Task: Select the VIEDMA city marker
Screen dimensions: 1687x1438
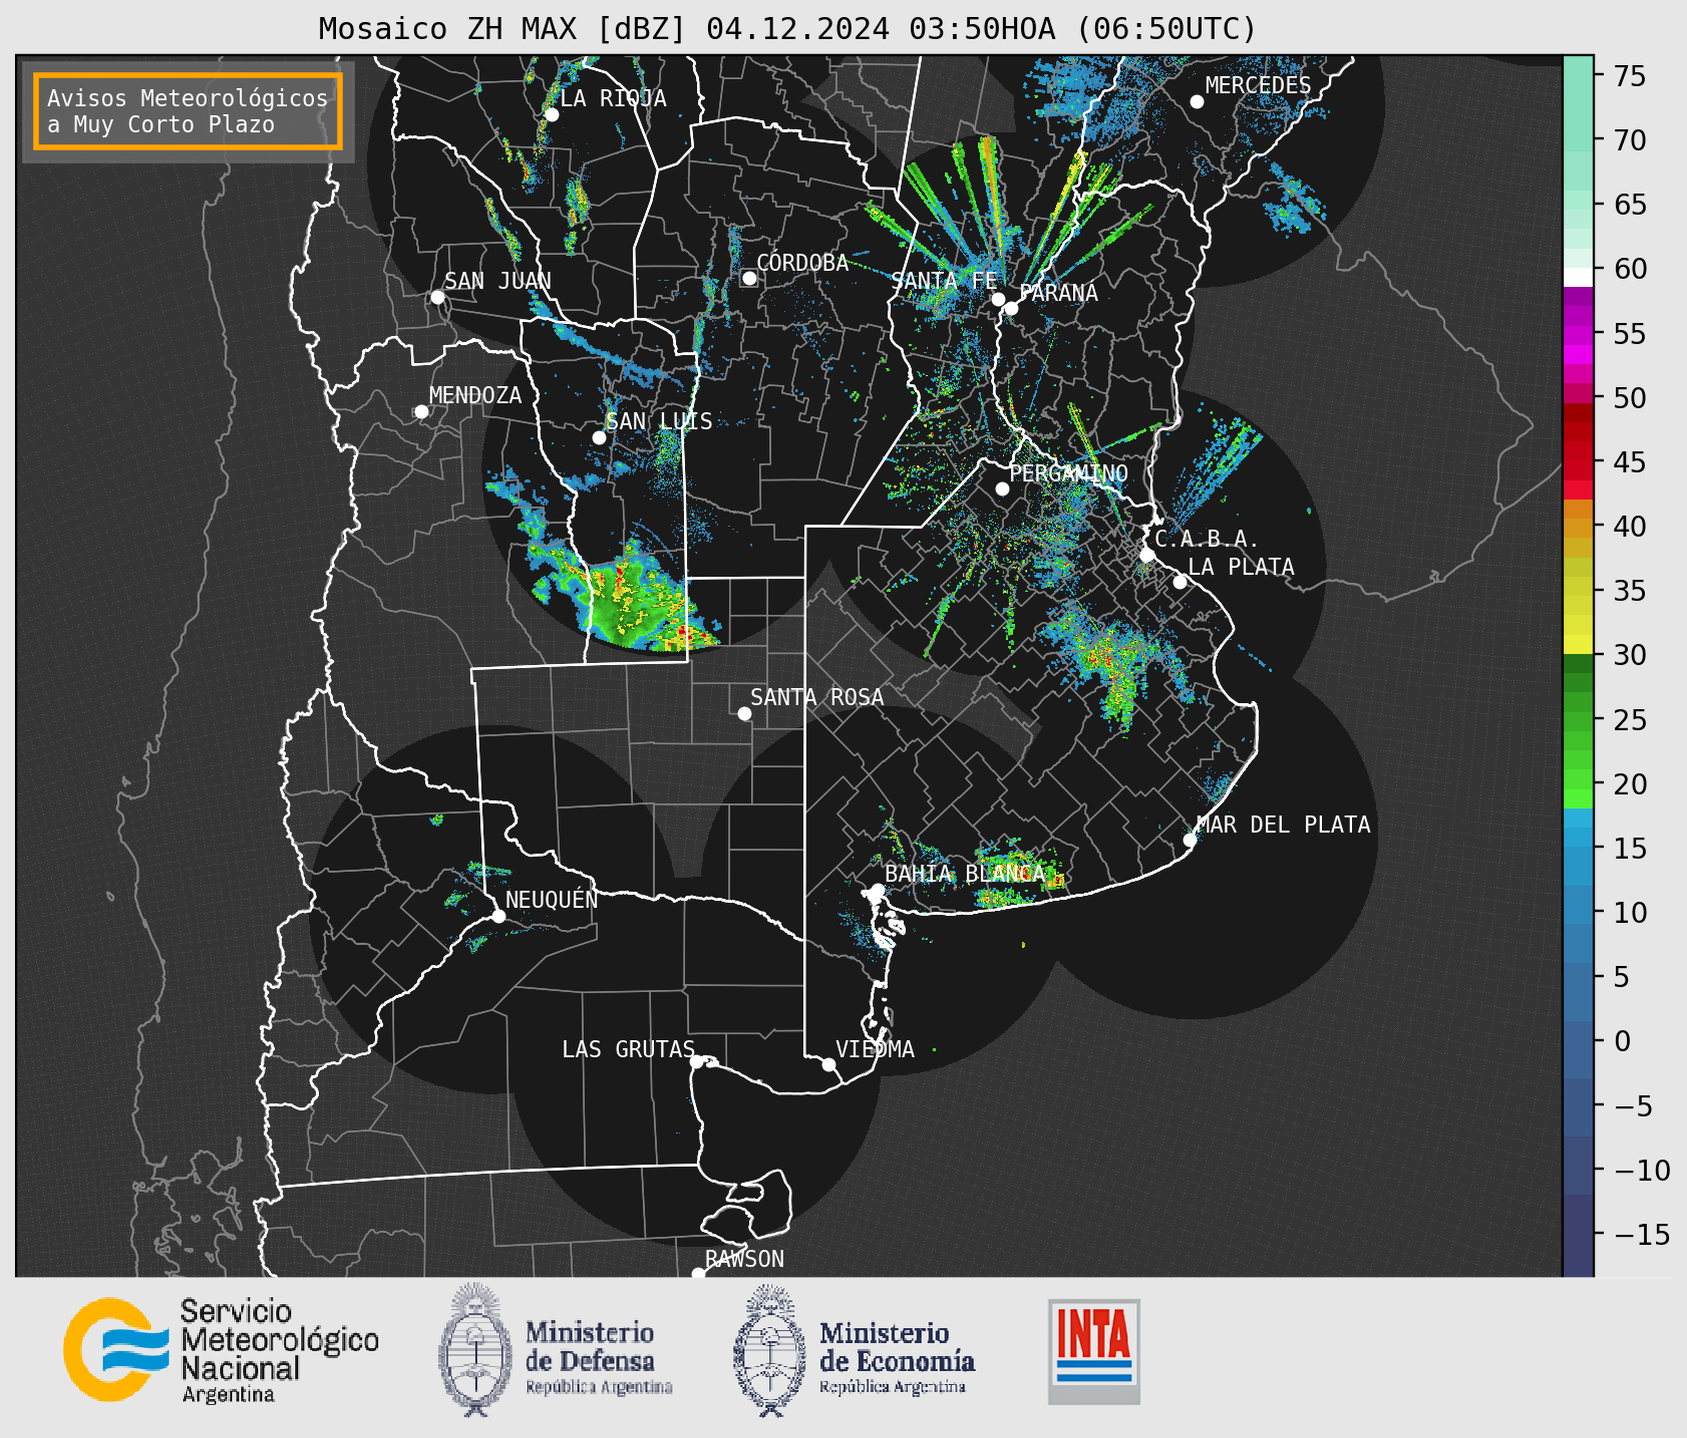Action: pos(829,1065)
